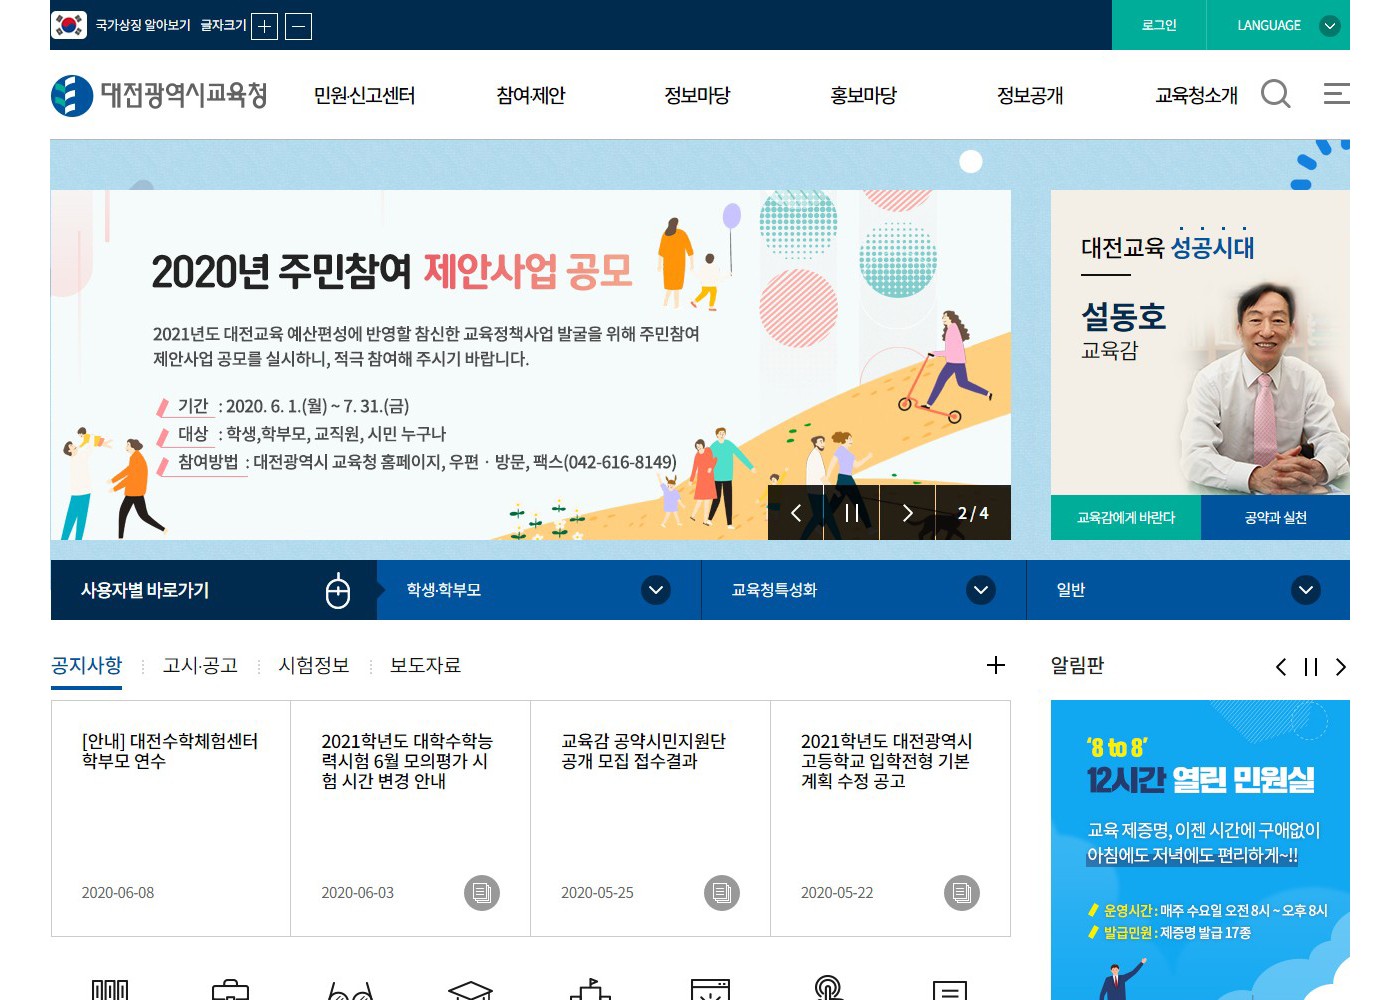
Task: Click the 대전광역시교육청 logo
Action: [160, 95]
